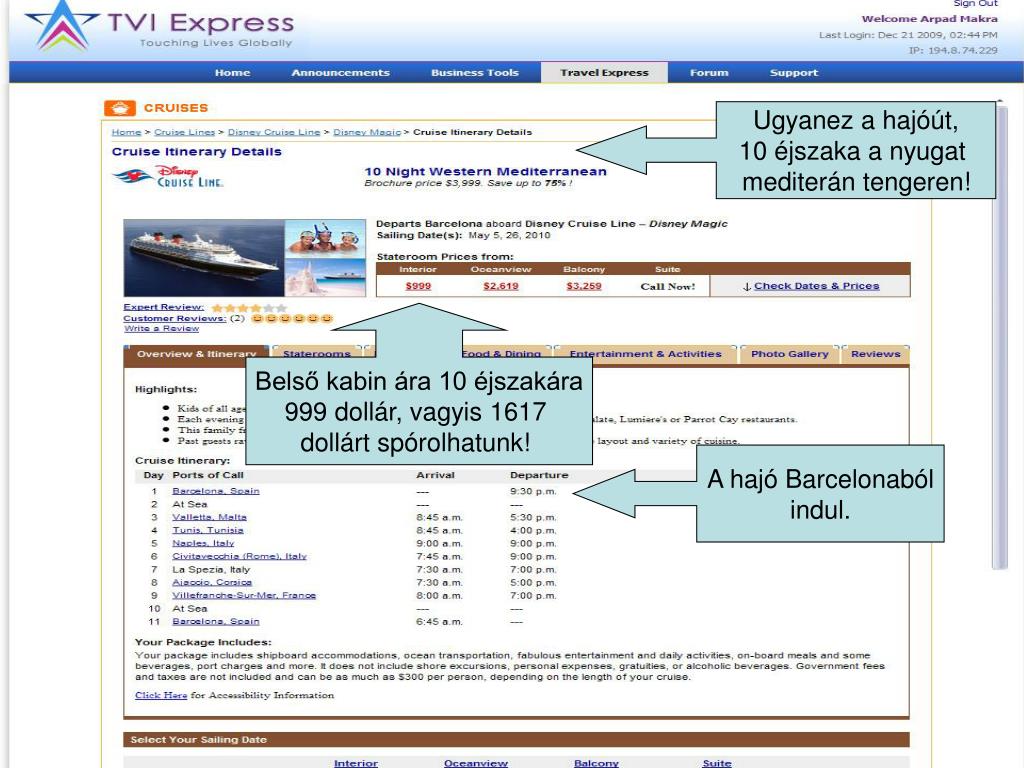Viewport: 1024px width, 768px height.
Task: Open the Announcements menu item
Action: (340, 72)
